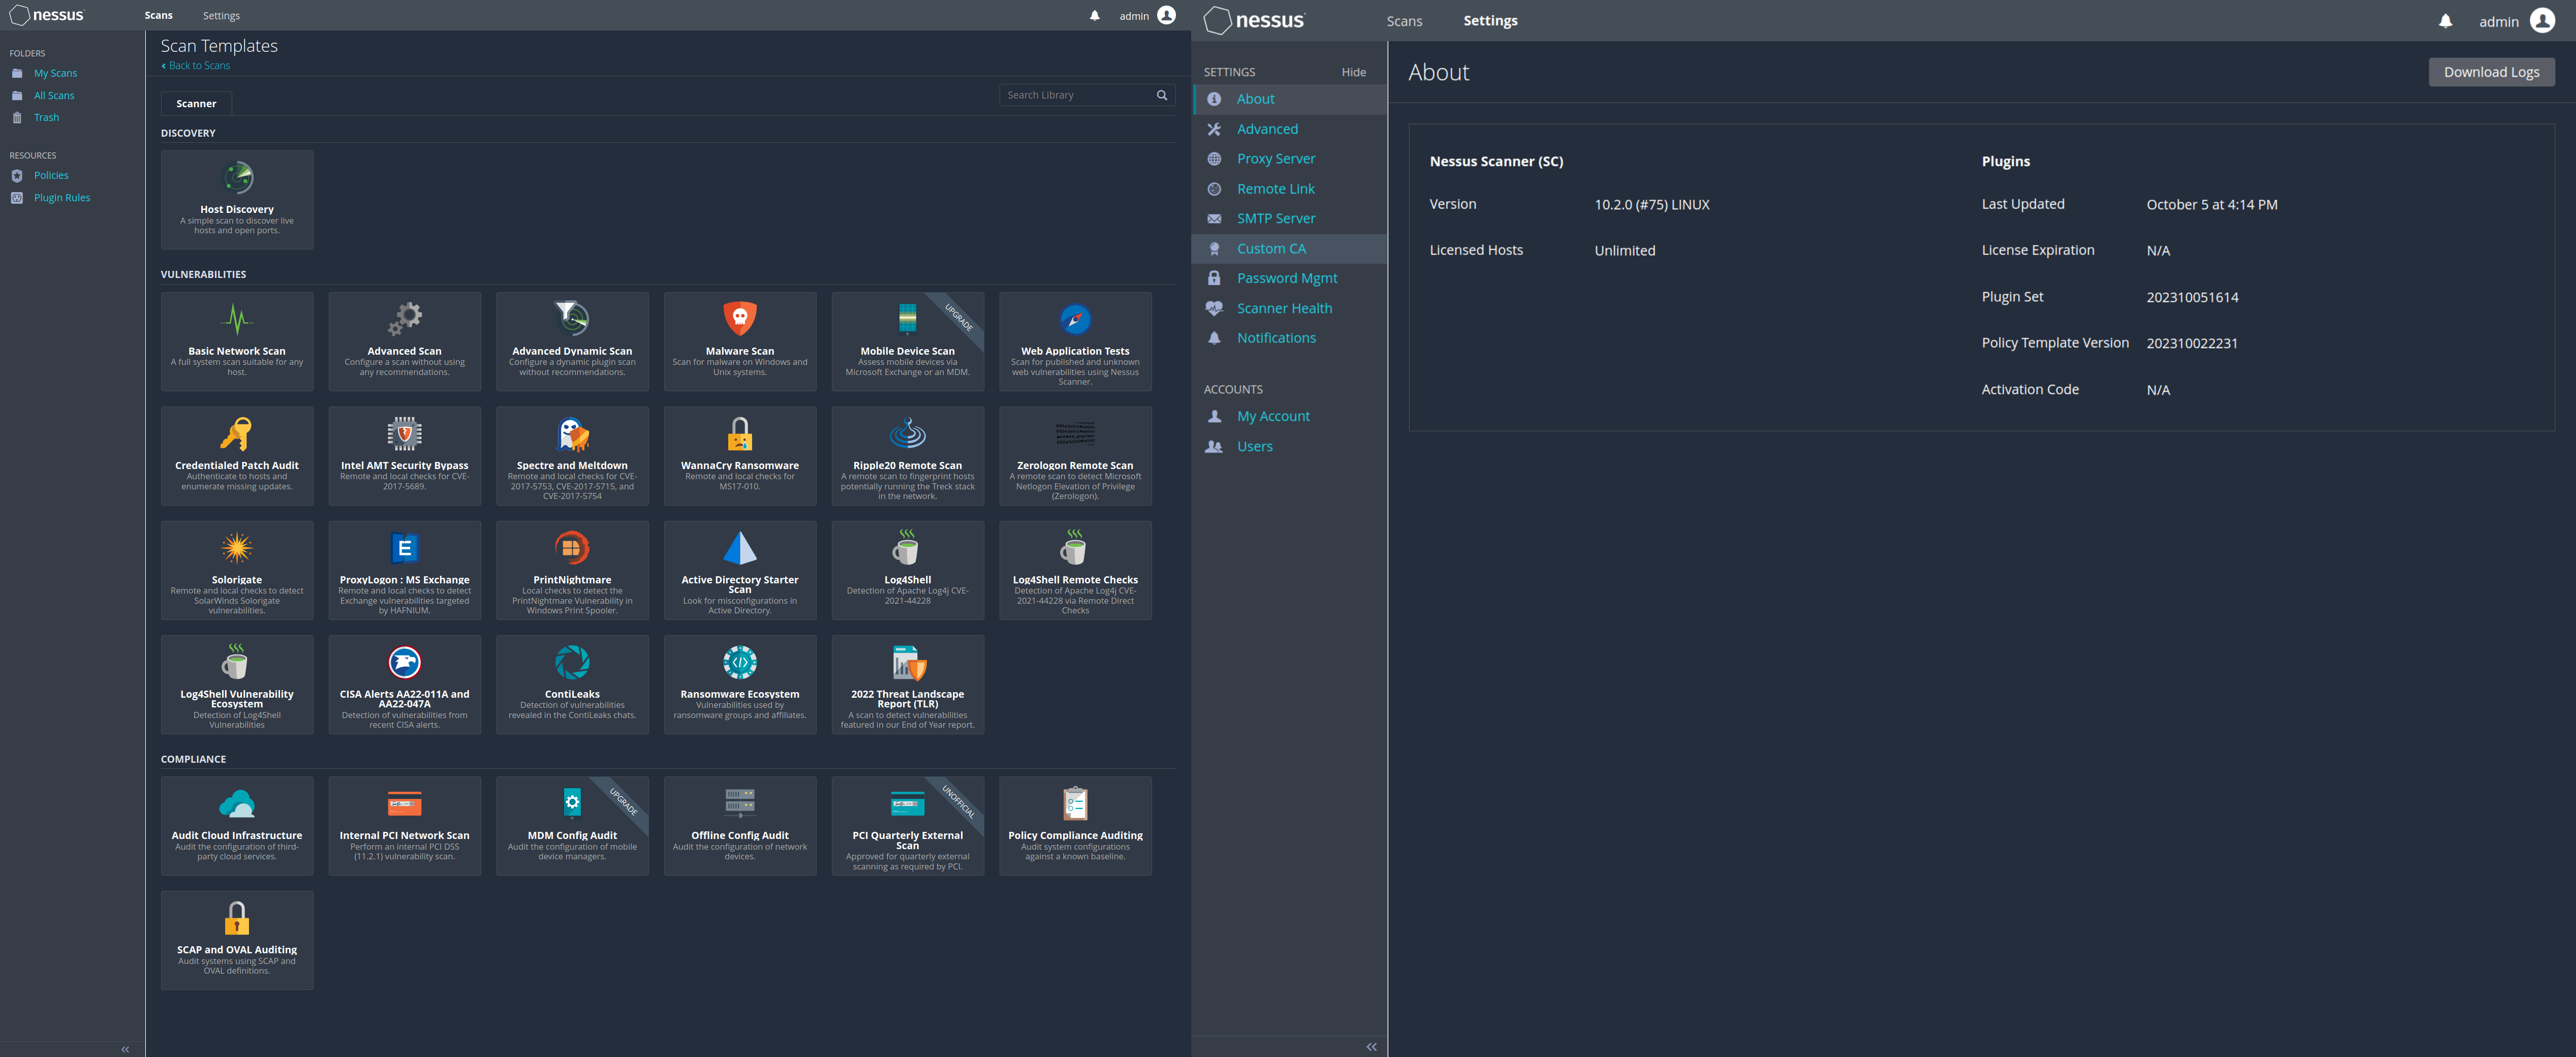Pick the WannaCry Ransomware padlock icon
Screen dimensions: 2576x1057
[740, 433]
